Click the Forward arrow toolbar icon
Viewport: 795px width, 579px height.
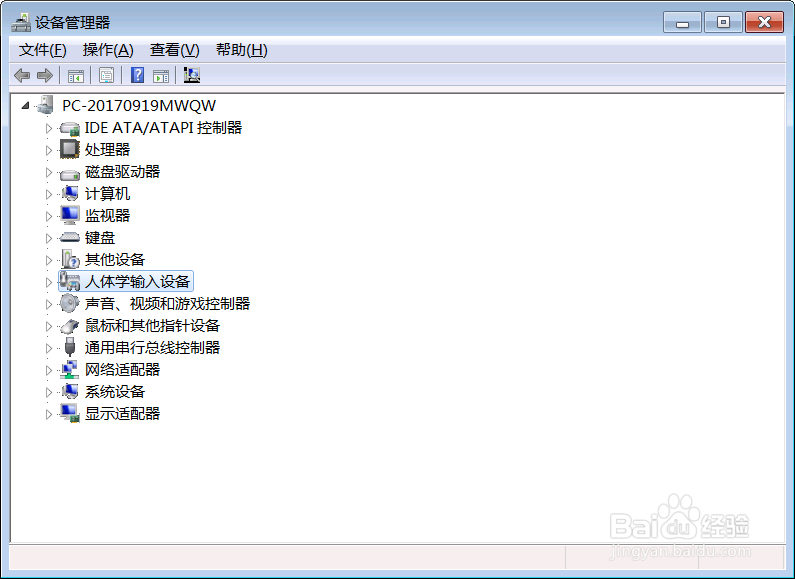(45, 76)
